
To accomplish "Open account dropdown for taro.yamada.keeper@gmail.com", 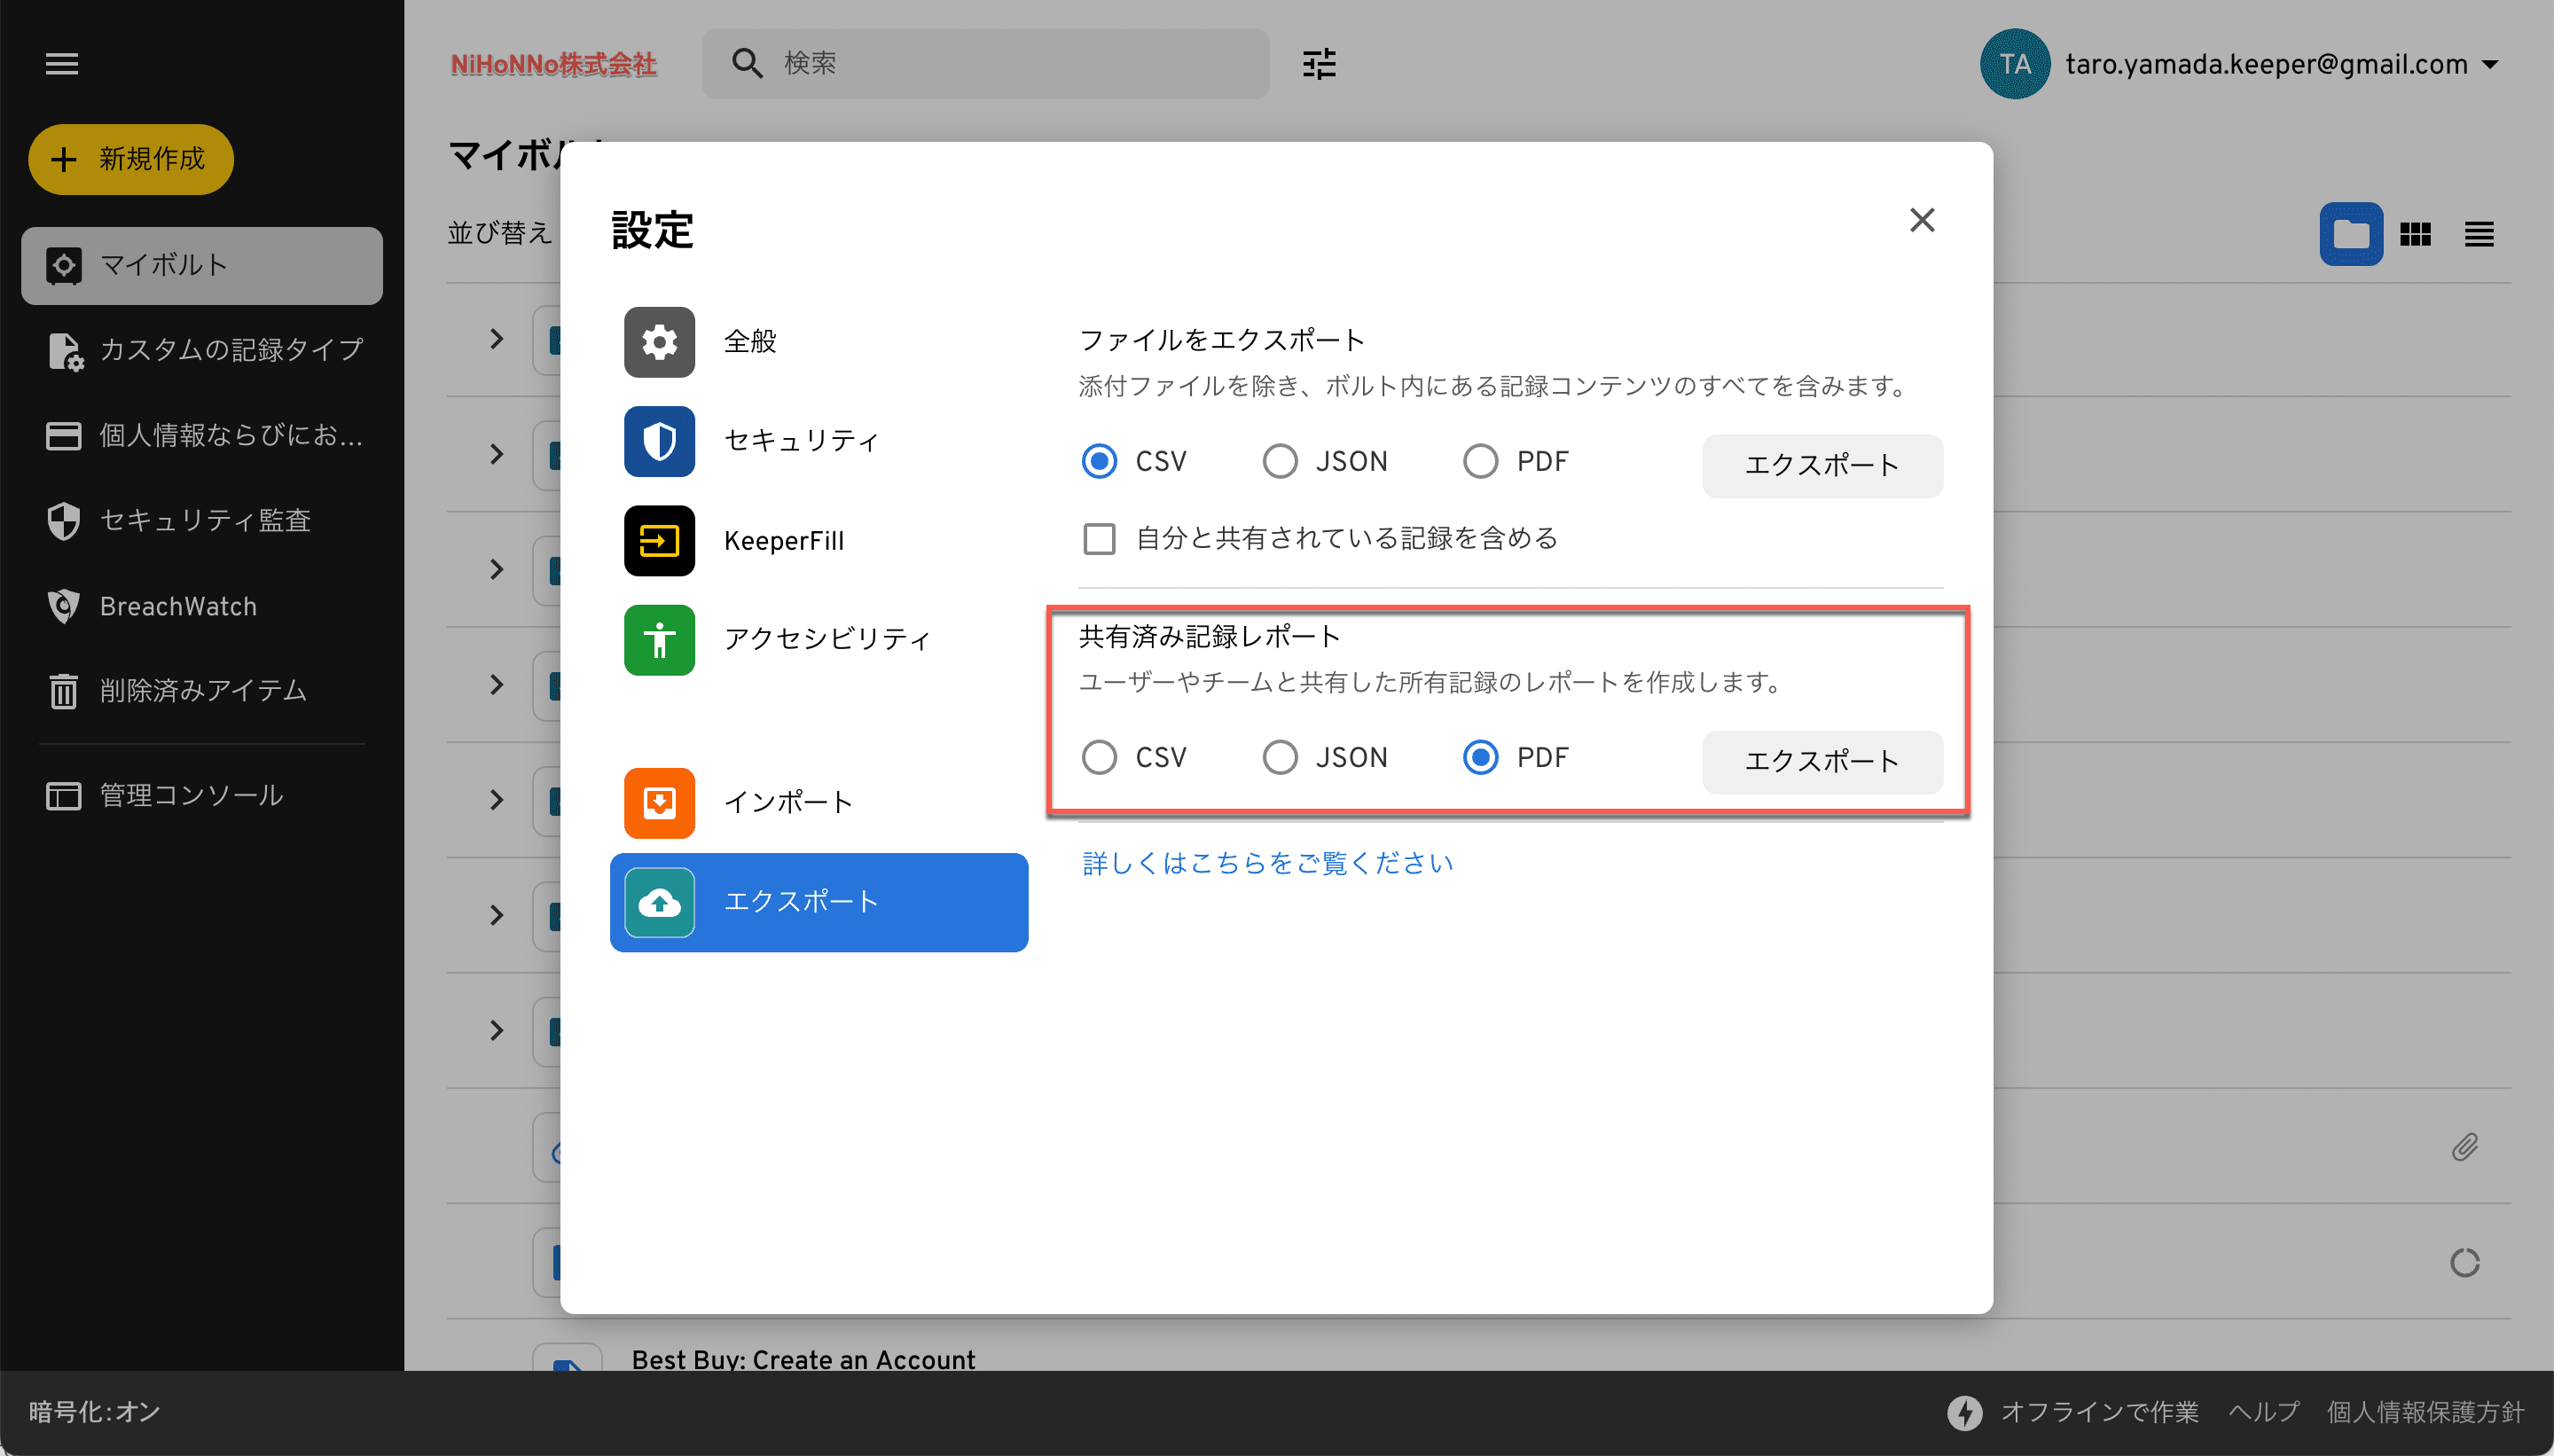I will click(x=2490, y=65).
